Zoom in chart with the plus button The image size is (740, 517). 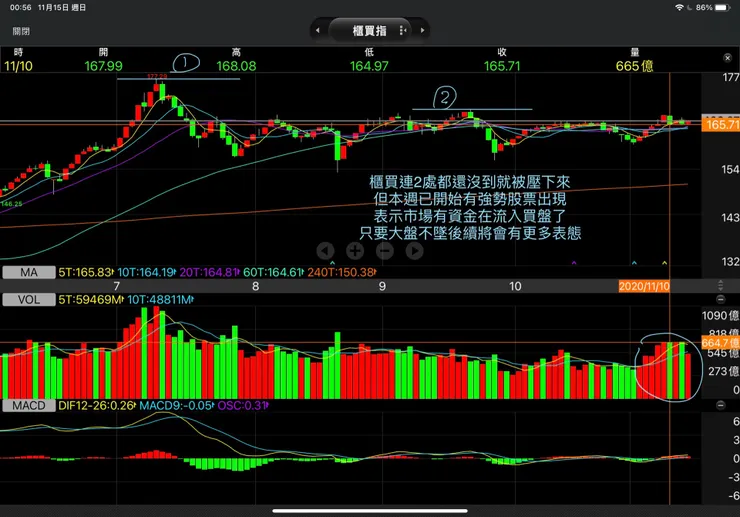(x=355, y=251)
